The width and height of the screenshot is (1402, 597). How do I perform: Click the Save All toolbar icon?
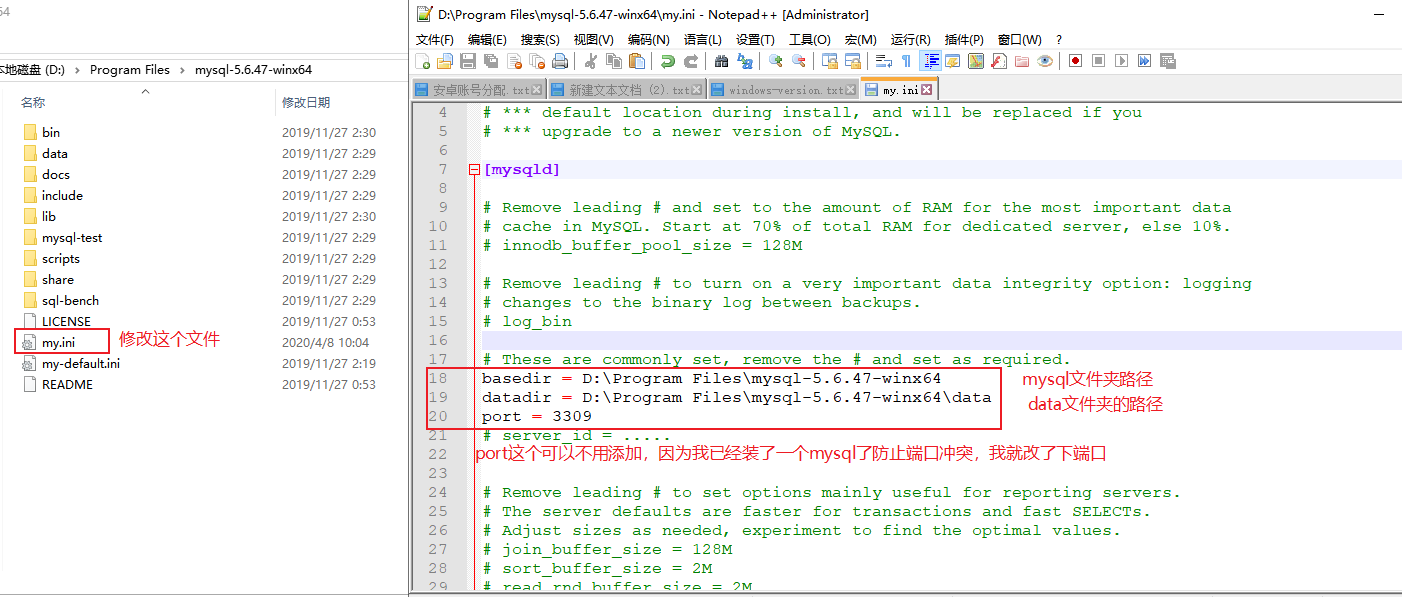click(491, 61)
